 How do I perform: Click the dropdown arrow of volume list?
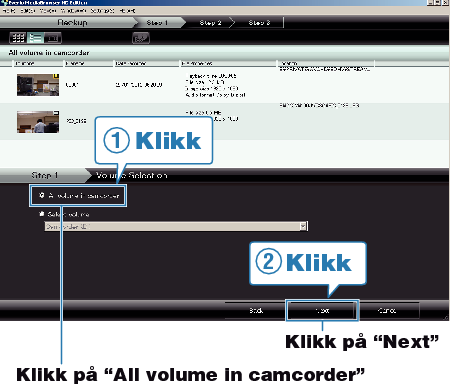(x=303, y=226)
